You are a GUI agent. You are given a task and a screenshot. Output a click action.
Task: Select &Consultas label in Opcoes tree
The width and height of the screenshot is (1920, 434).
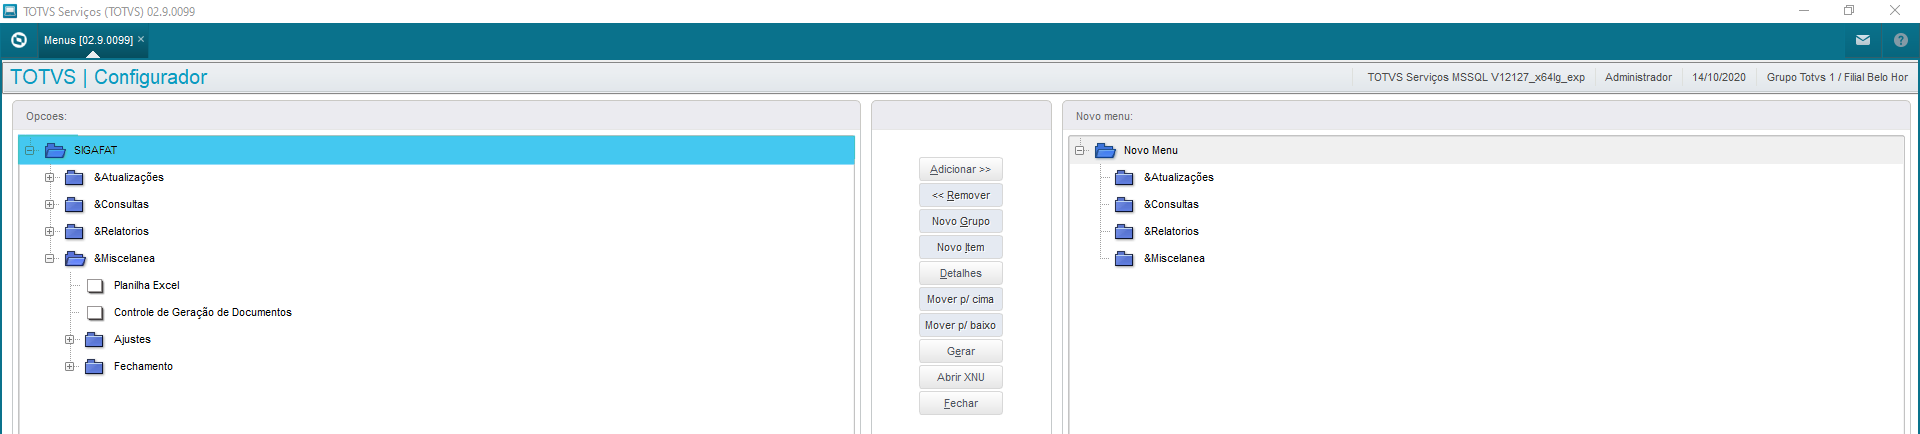121,204
